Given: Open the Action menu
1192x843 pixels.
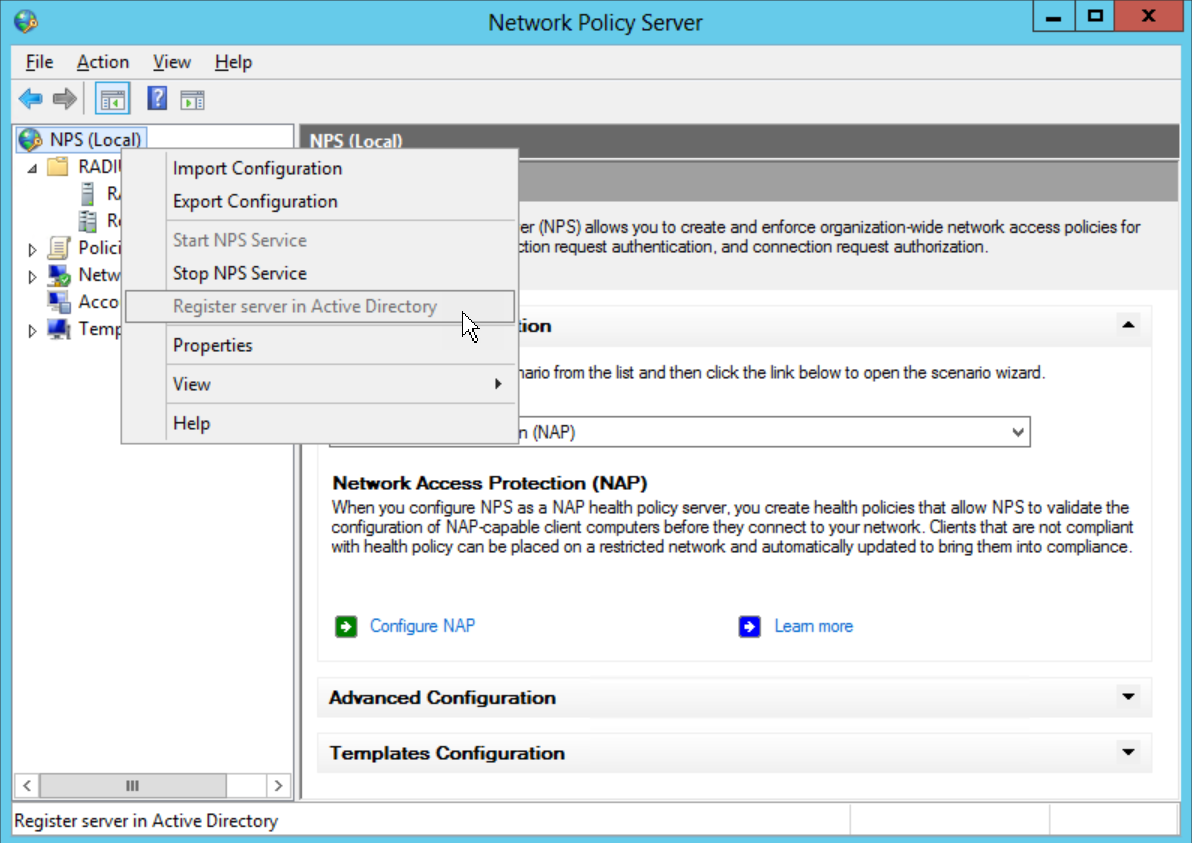Looking at the screenshot, I should (x=102, y=62).
